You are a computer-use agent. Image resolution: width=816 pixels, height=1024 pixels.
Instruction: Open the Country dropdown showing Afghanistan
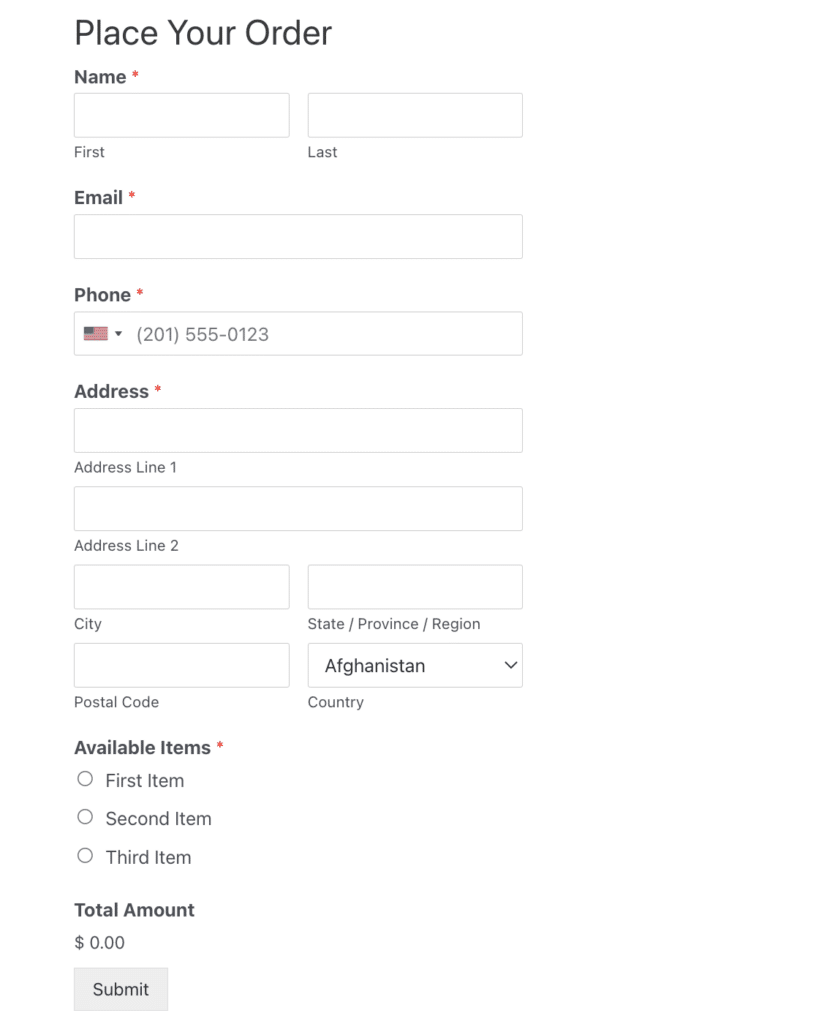(x=414, y=665)
